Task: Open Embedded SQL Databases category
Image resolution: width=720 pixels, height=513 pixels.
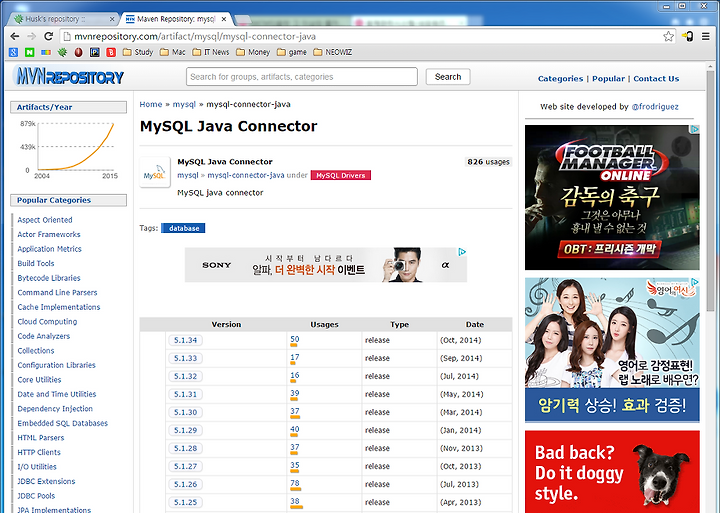Action: [62, 423]
